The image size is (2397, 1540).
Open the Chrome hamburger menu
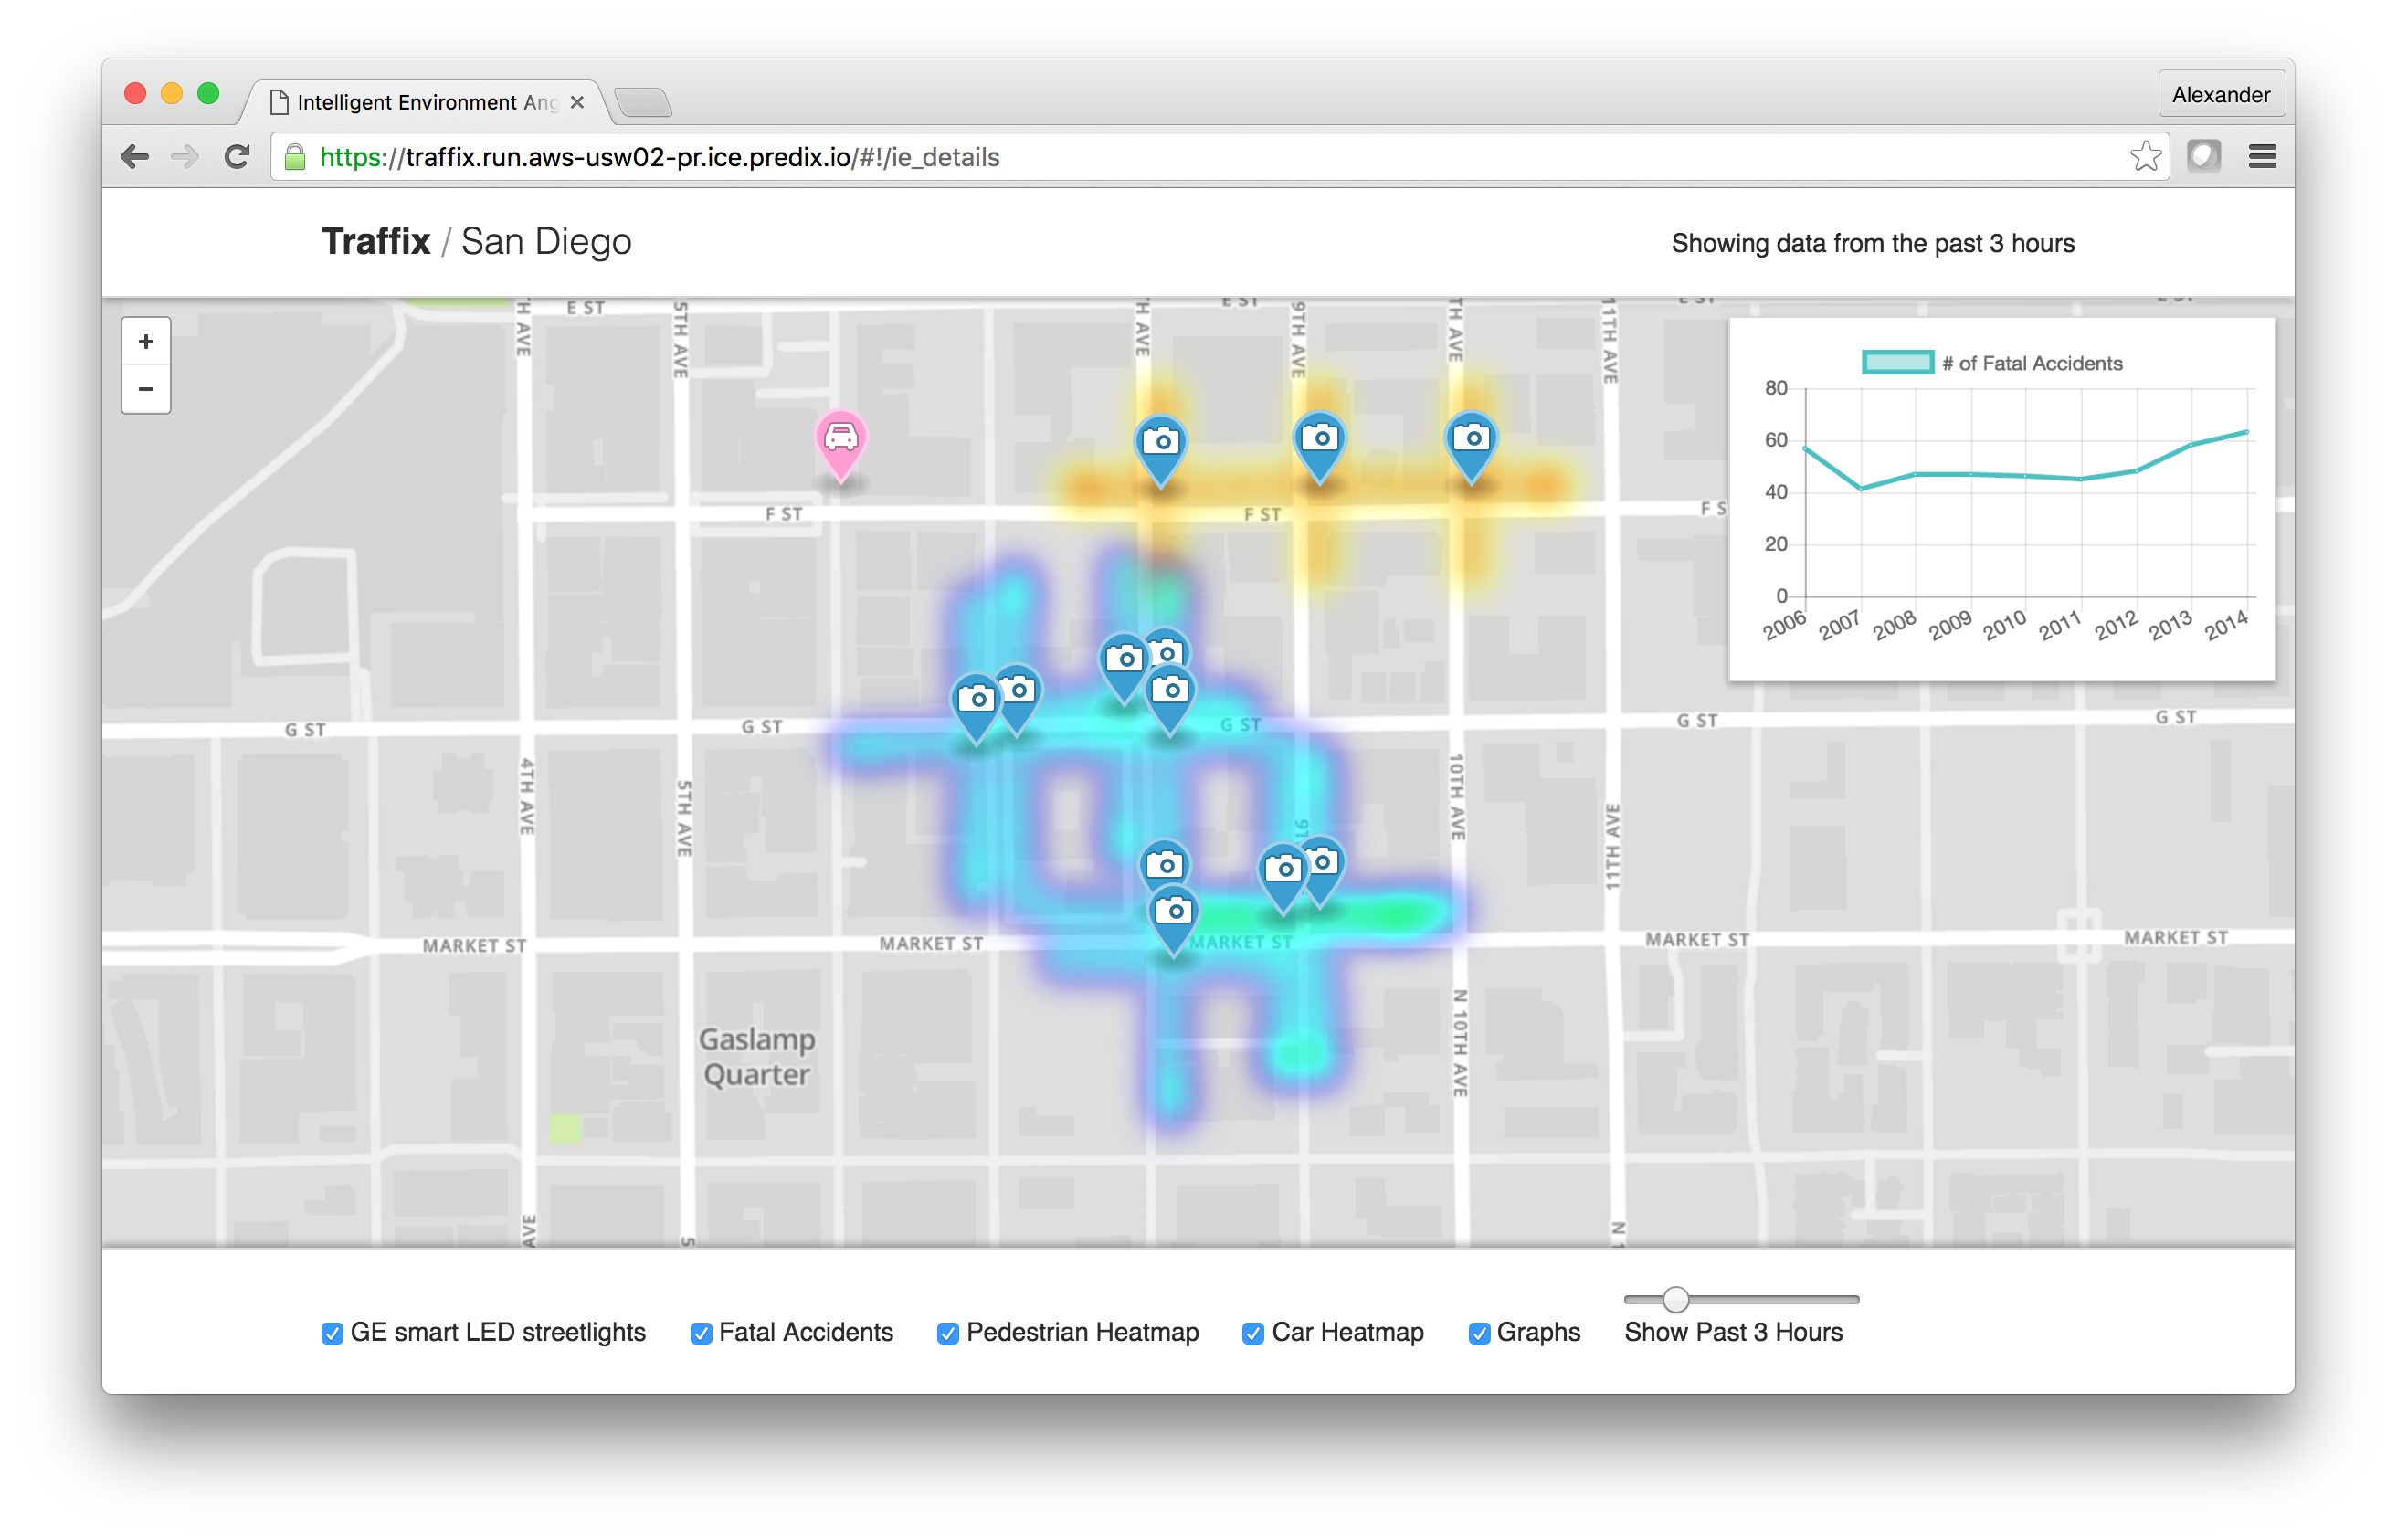(2262, 156)
